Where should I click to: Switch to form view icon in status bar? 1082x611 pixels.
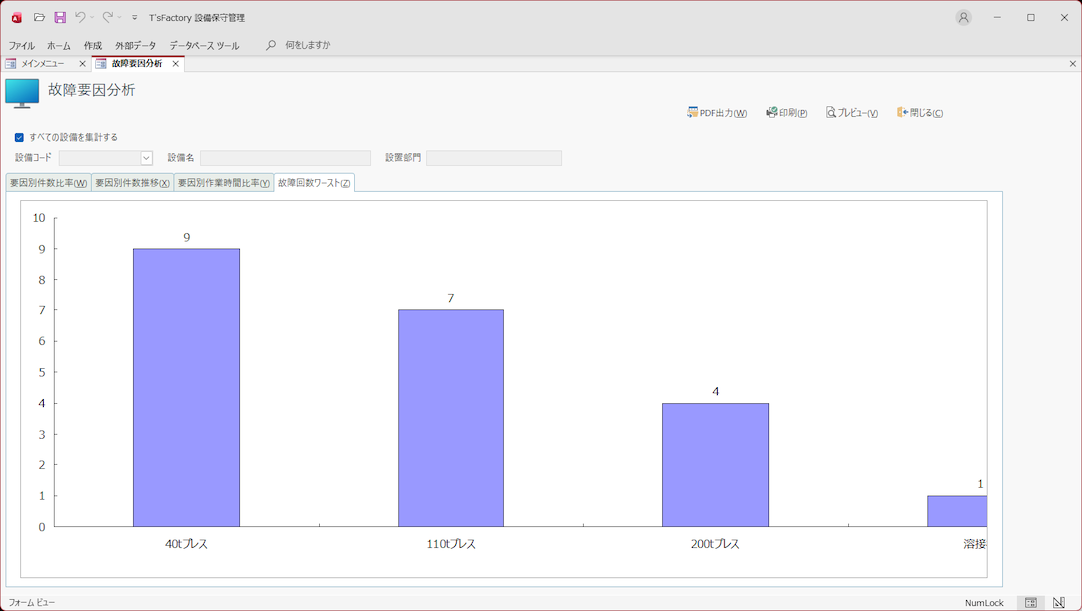1031,603
